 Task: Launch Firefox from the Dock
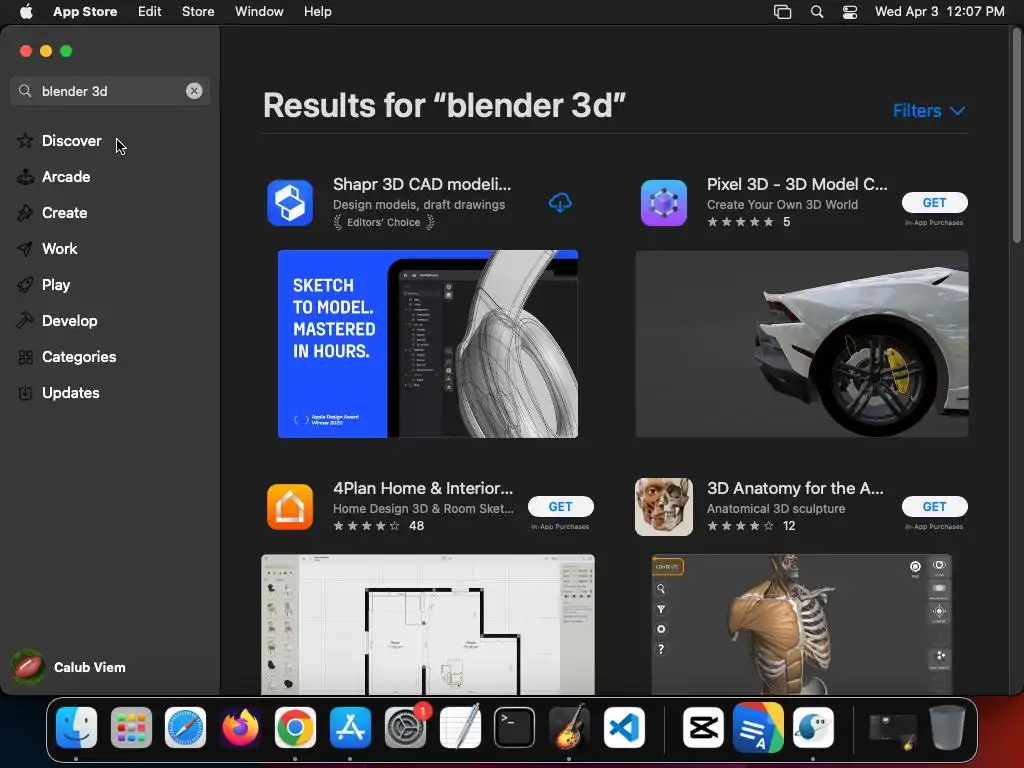(240, 728)
